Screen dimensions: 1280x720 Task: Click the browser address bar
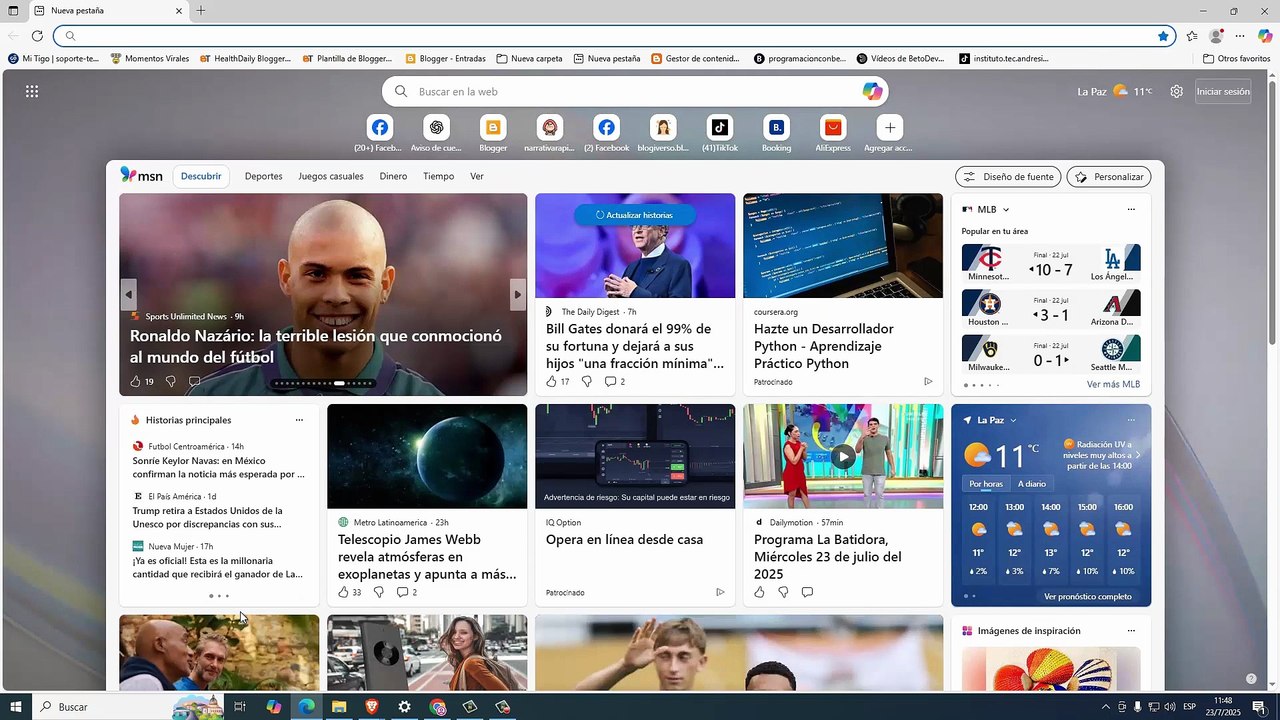(x=614, y=36)
